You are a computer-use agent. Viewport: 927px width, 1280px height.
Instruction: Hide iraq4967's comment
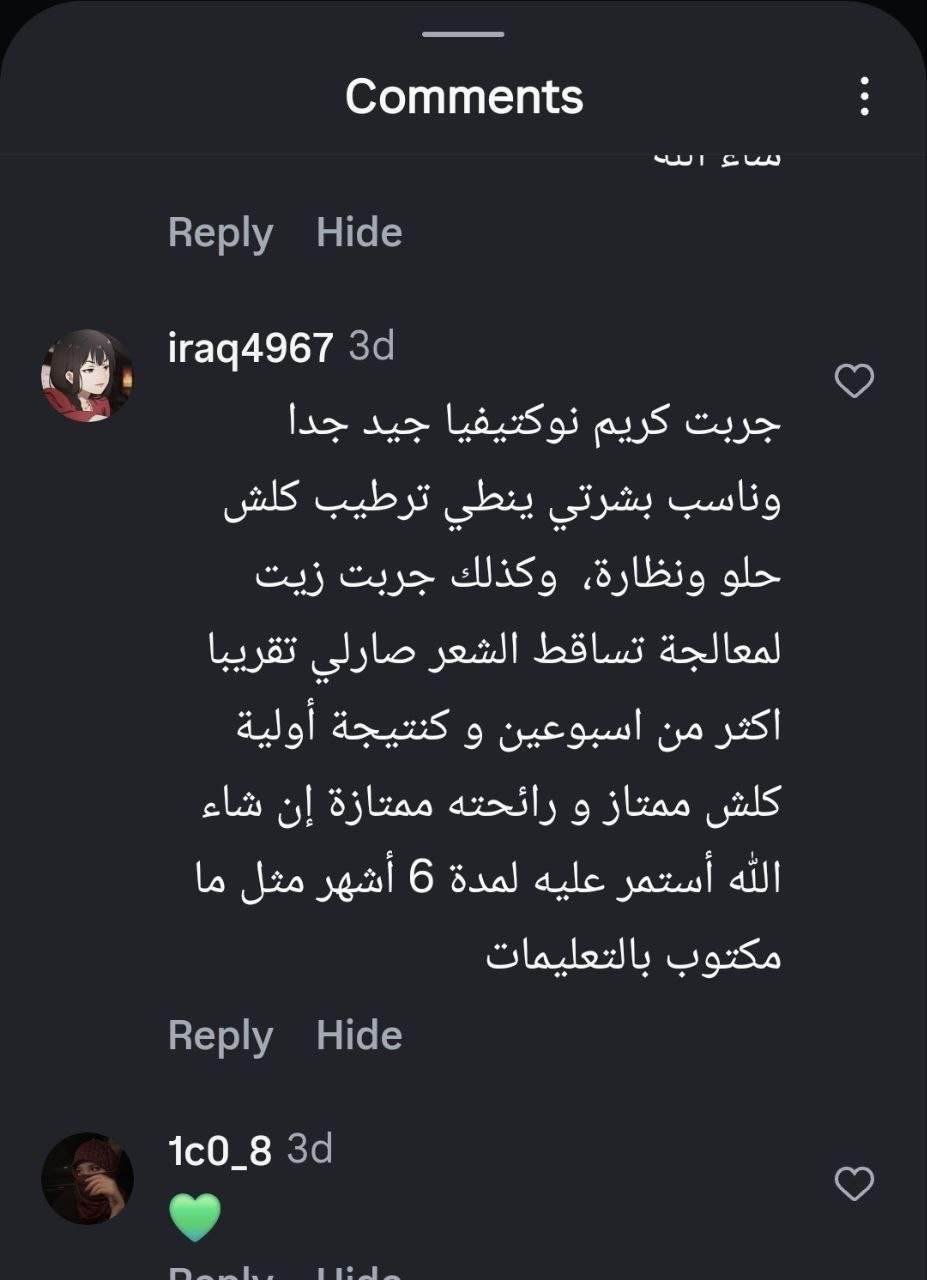[x=360, y=1035]
